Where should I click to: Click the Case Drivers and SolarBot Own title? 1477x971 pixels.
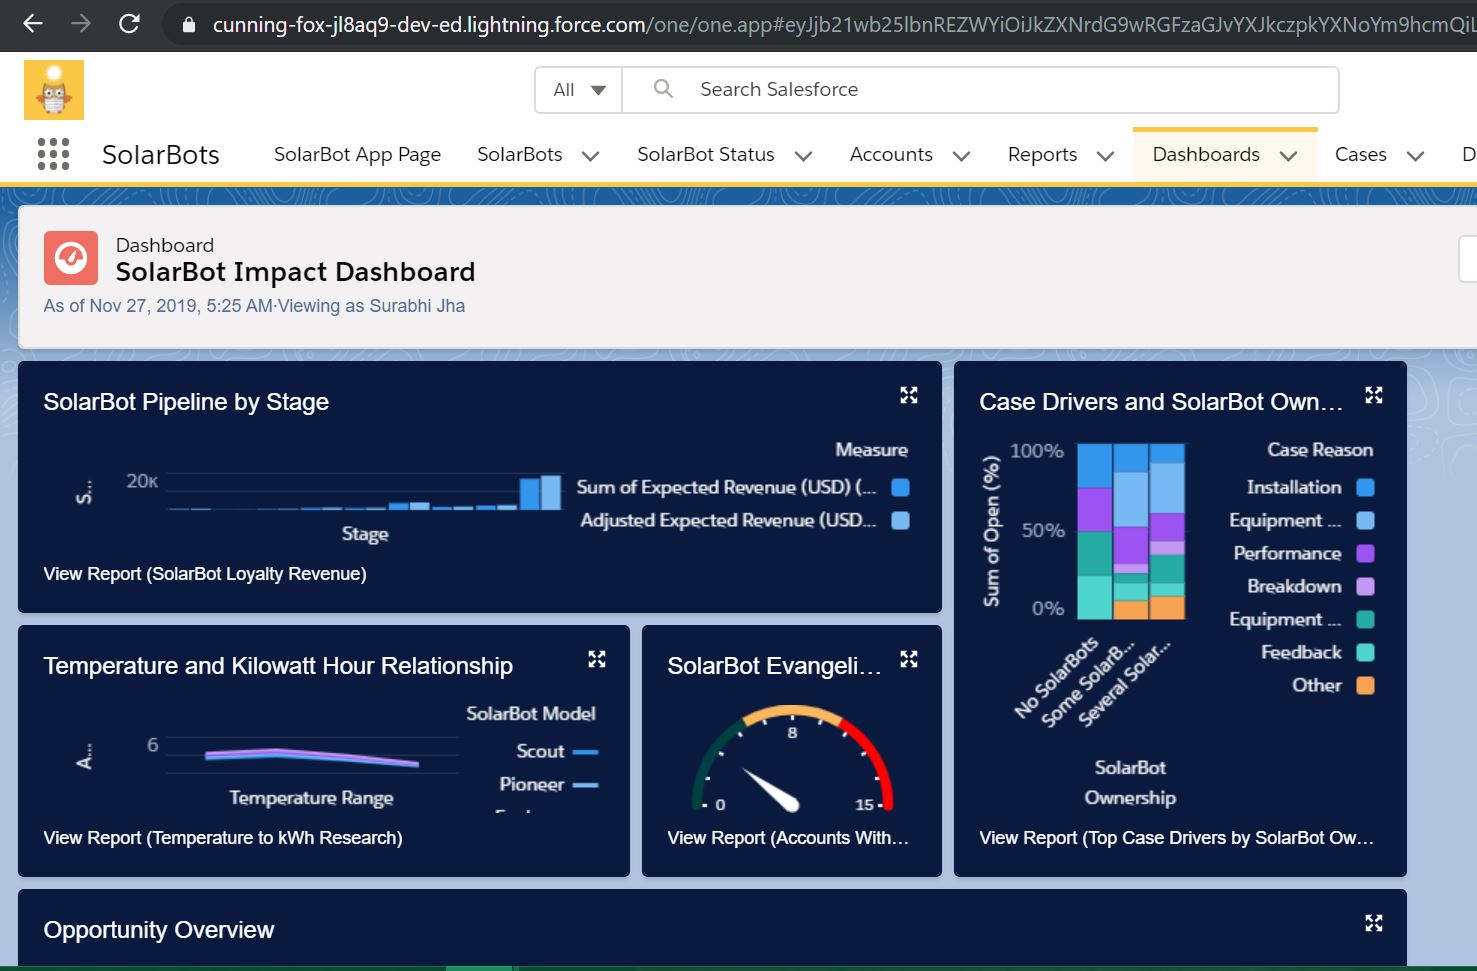pos(1161,402)
